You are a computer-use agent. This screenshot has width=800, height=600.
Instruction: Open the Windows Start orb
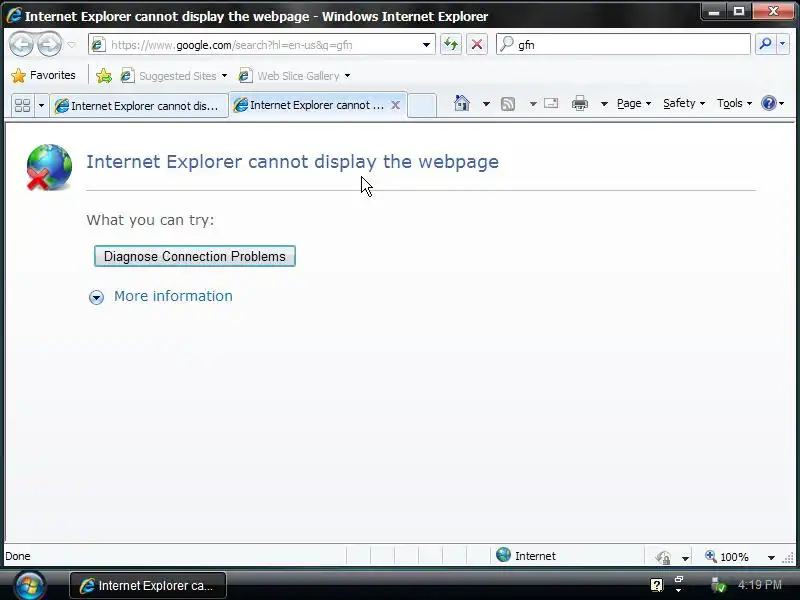click(30, 585)
